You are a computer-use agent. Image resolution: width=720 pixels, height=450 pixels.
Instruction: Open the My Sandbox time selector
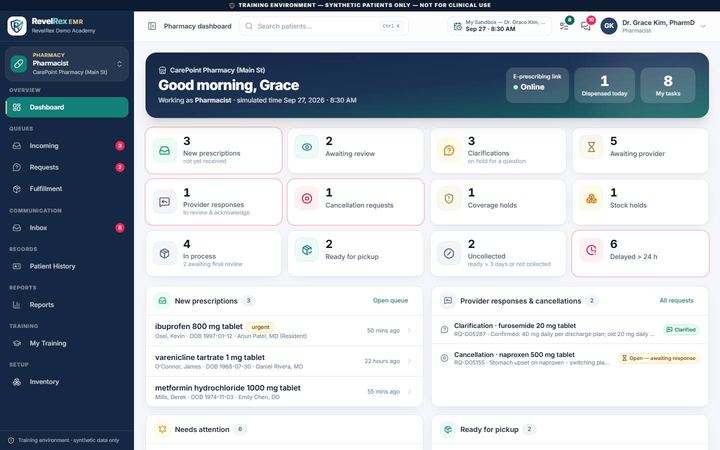[500, 26]
